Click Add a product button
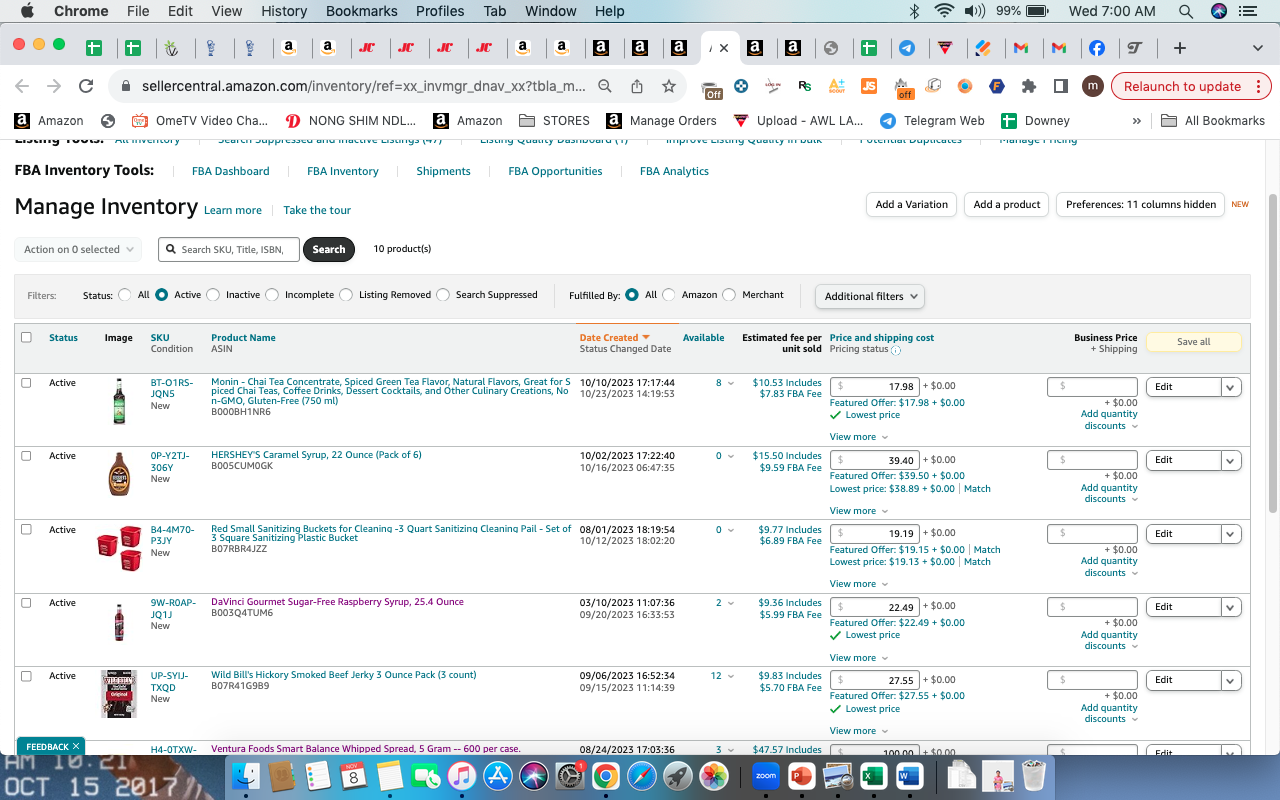The image size is (1280, 800). [1007, 204]
